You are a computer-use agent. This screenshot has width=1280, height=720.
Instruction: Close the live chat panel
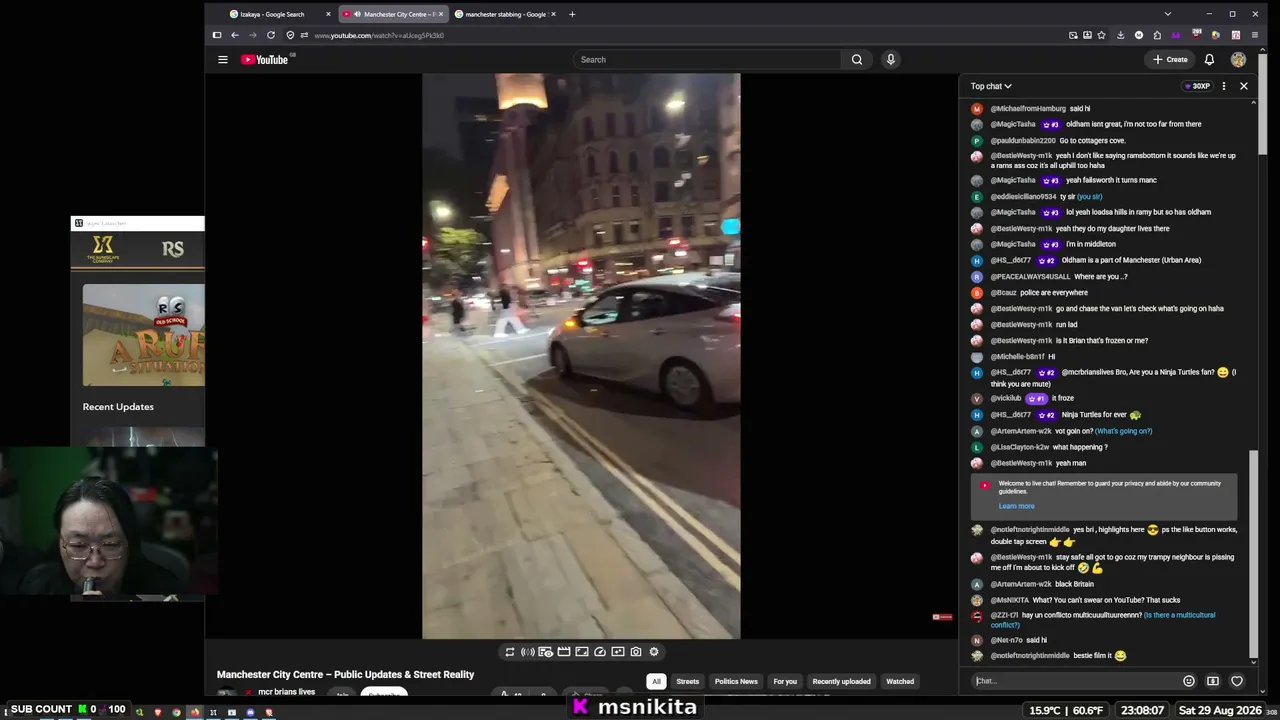1244,86
